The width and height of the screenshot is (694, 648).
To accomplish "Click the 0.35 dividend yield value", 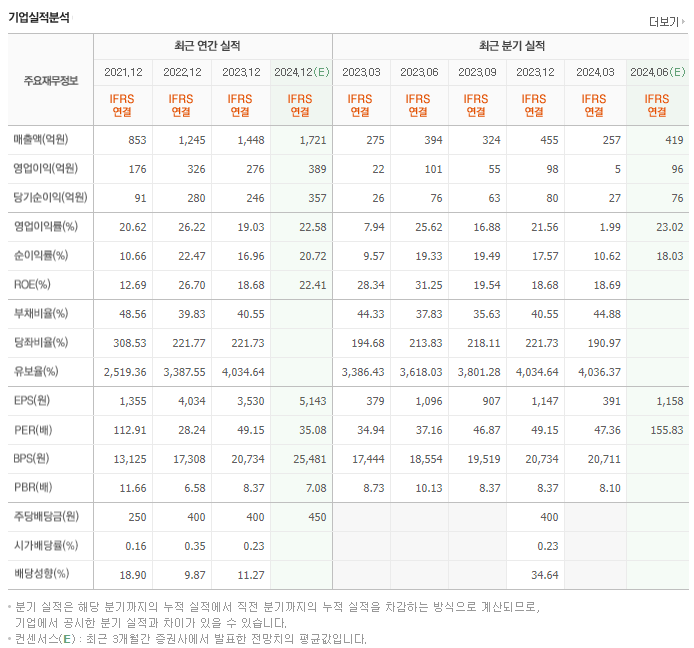I will pyautogui.click(x=195, y=546).
